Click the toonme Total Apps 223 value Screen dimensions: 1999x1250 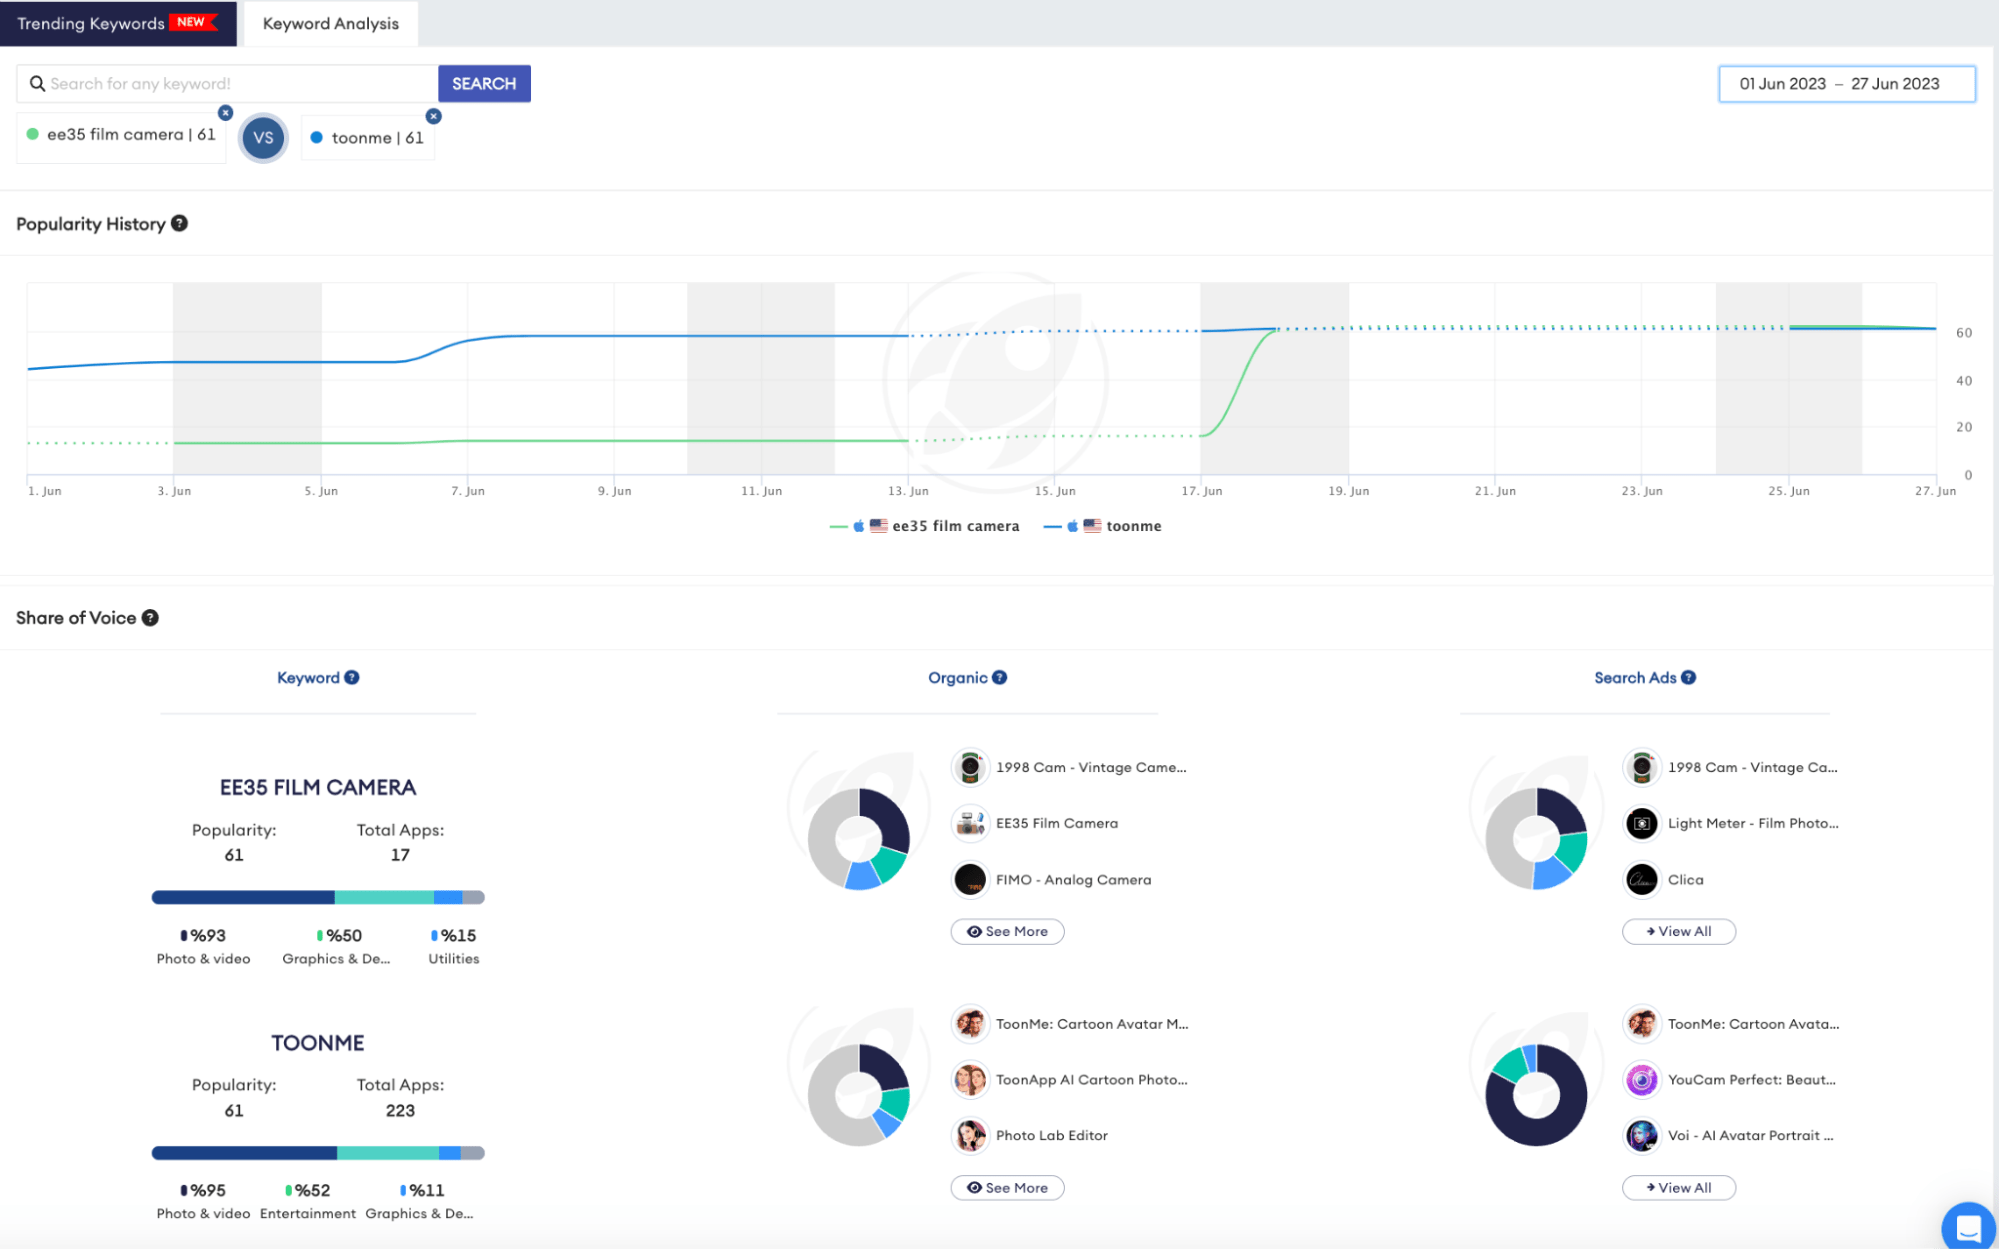point(400,1111)
